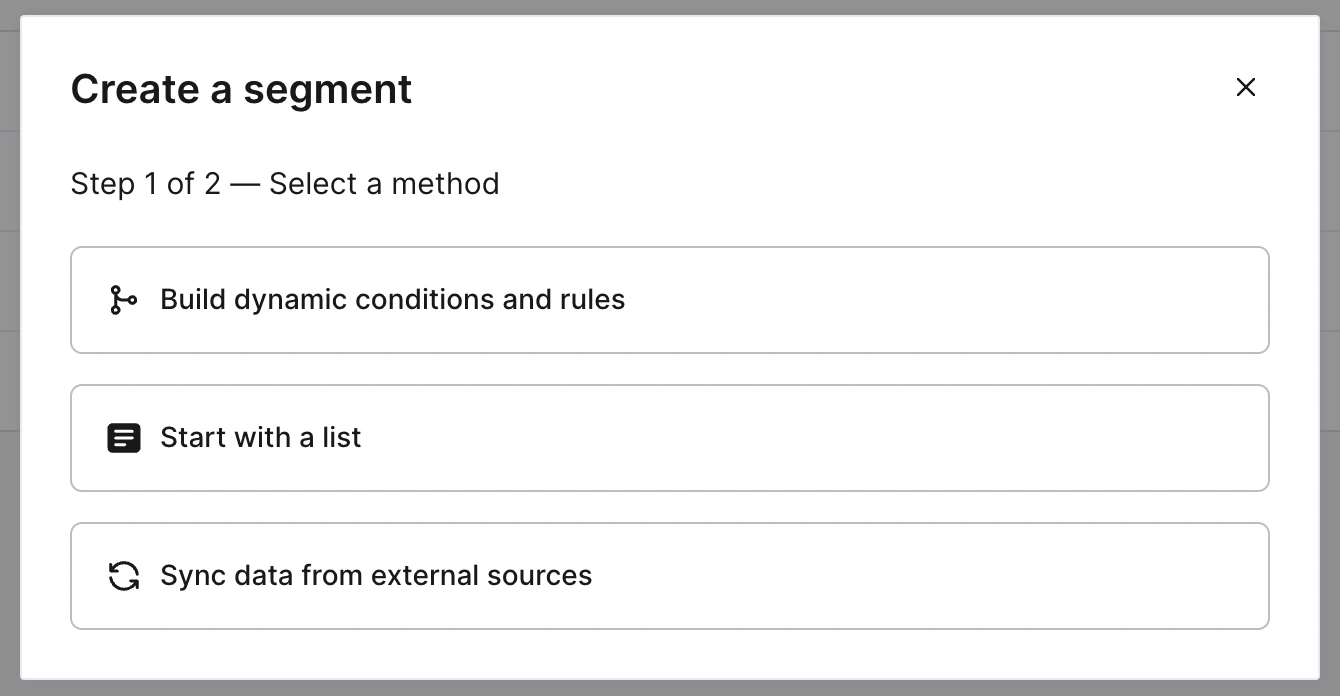
Task: Click the 'Build dynamic conditions and rules' text label
Action: (392, 299)
